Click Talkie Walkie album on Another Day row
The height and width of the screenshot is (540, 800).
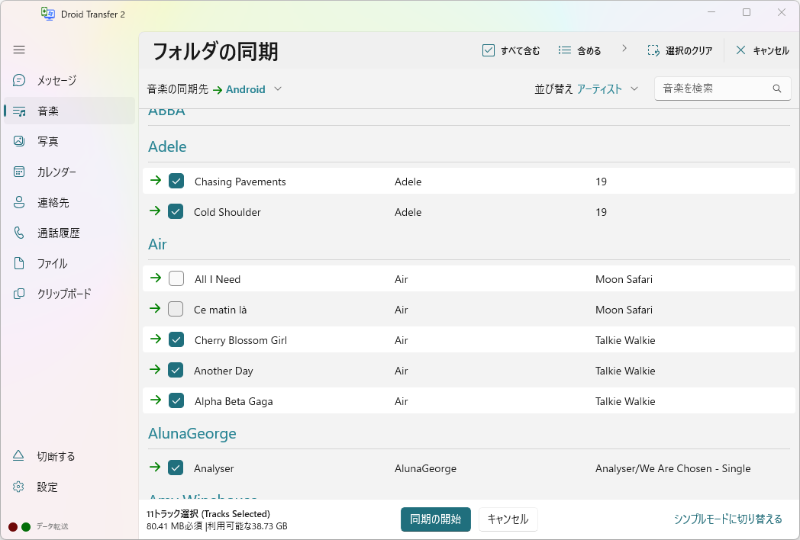coord(625,371)
